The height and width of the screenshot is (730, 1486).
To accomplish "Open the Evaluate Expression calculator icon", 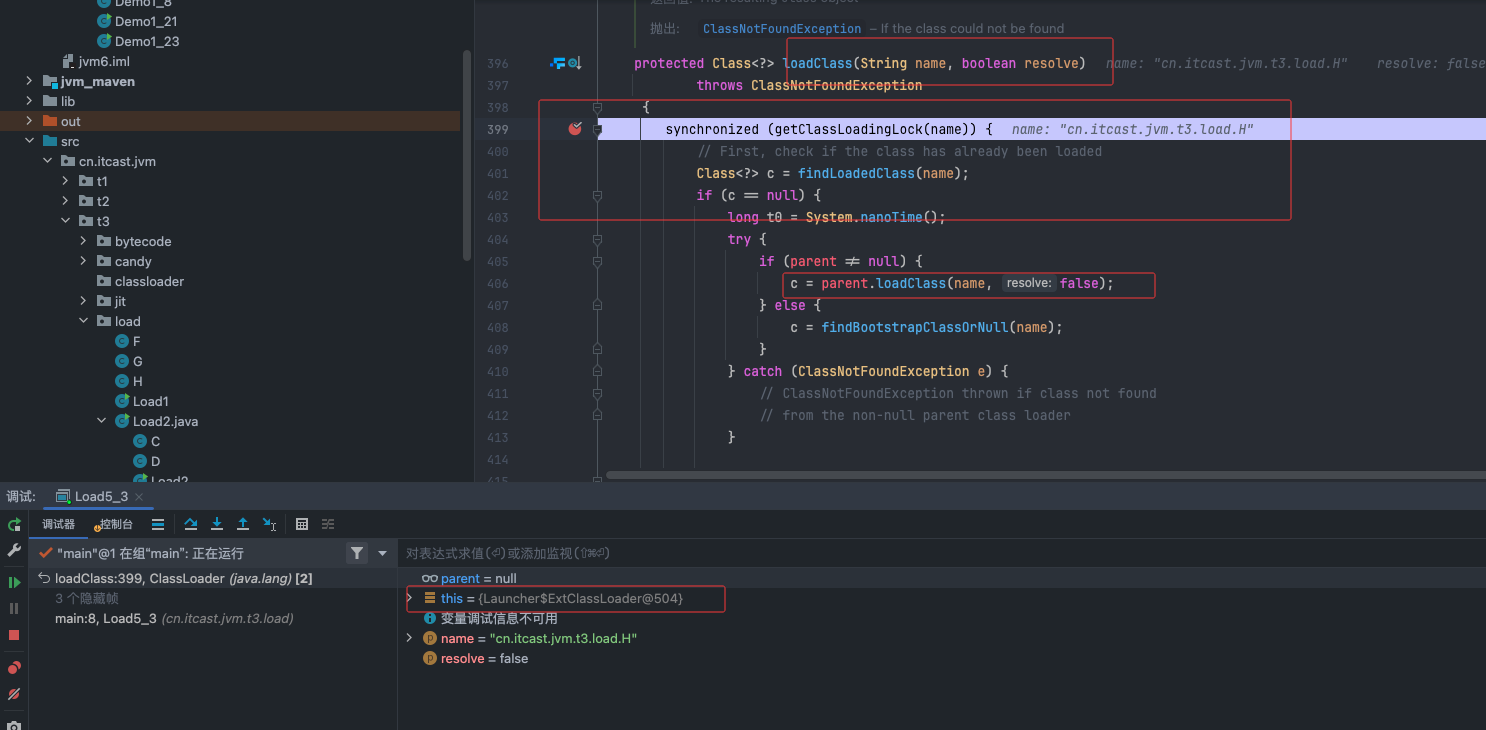I will click(x=302, y=524).
